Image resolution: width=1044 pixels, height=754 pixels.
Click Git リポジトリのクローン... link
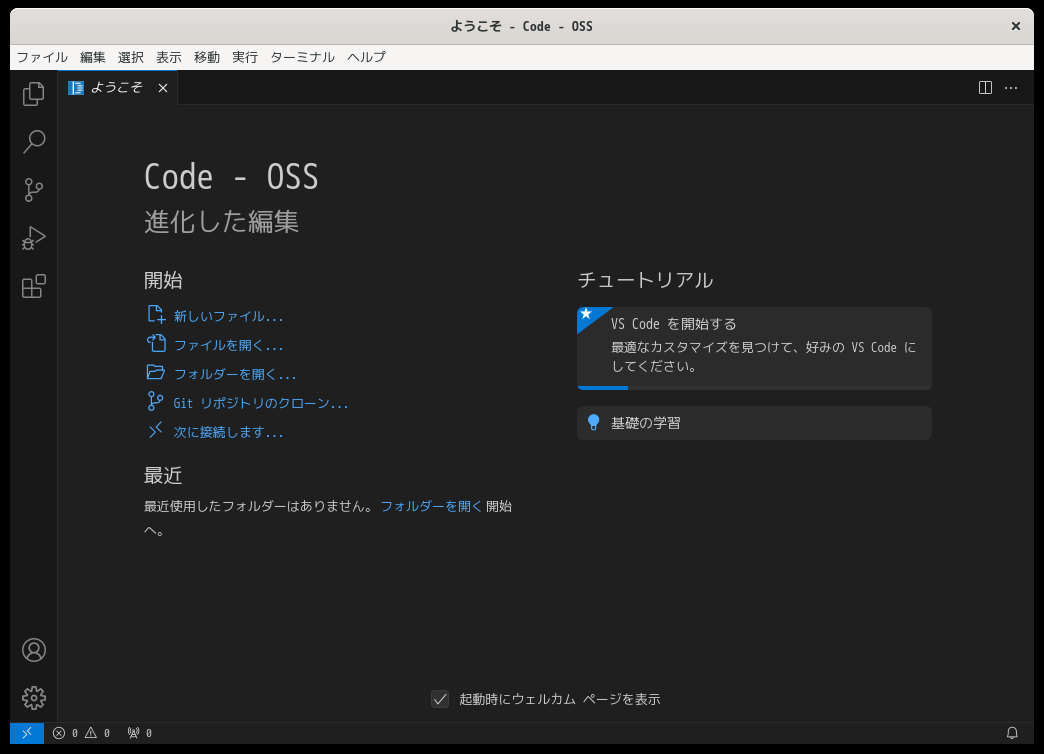click(x=260, y=403)
